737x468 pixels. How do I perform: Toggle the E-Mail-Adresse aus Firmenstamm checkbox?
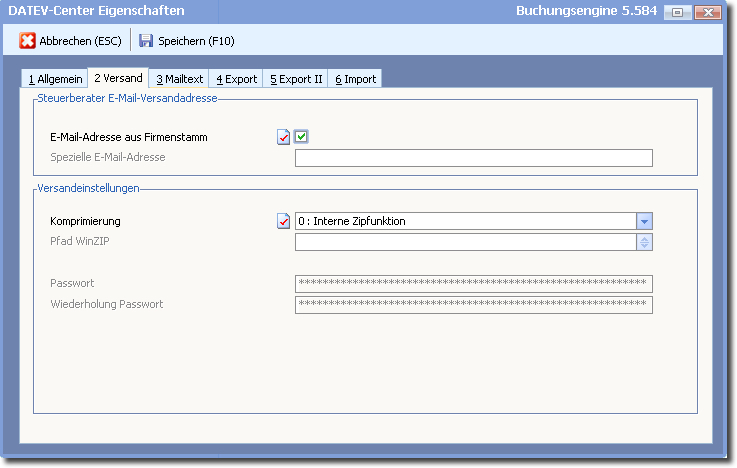tap(301, 137)
